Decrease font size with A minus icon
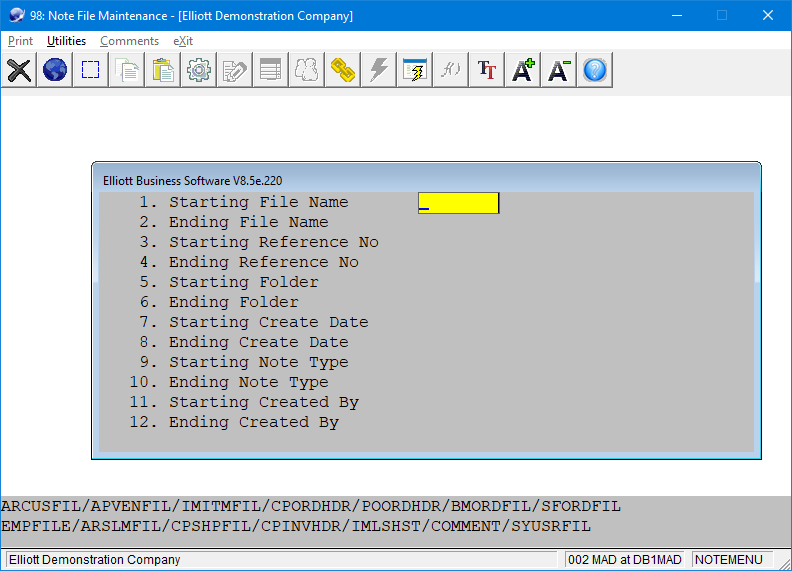 (x=559, y=70)
